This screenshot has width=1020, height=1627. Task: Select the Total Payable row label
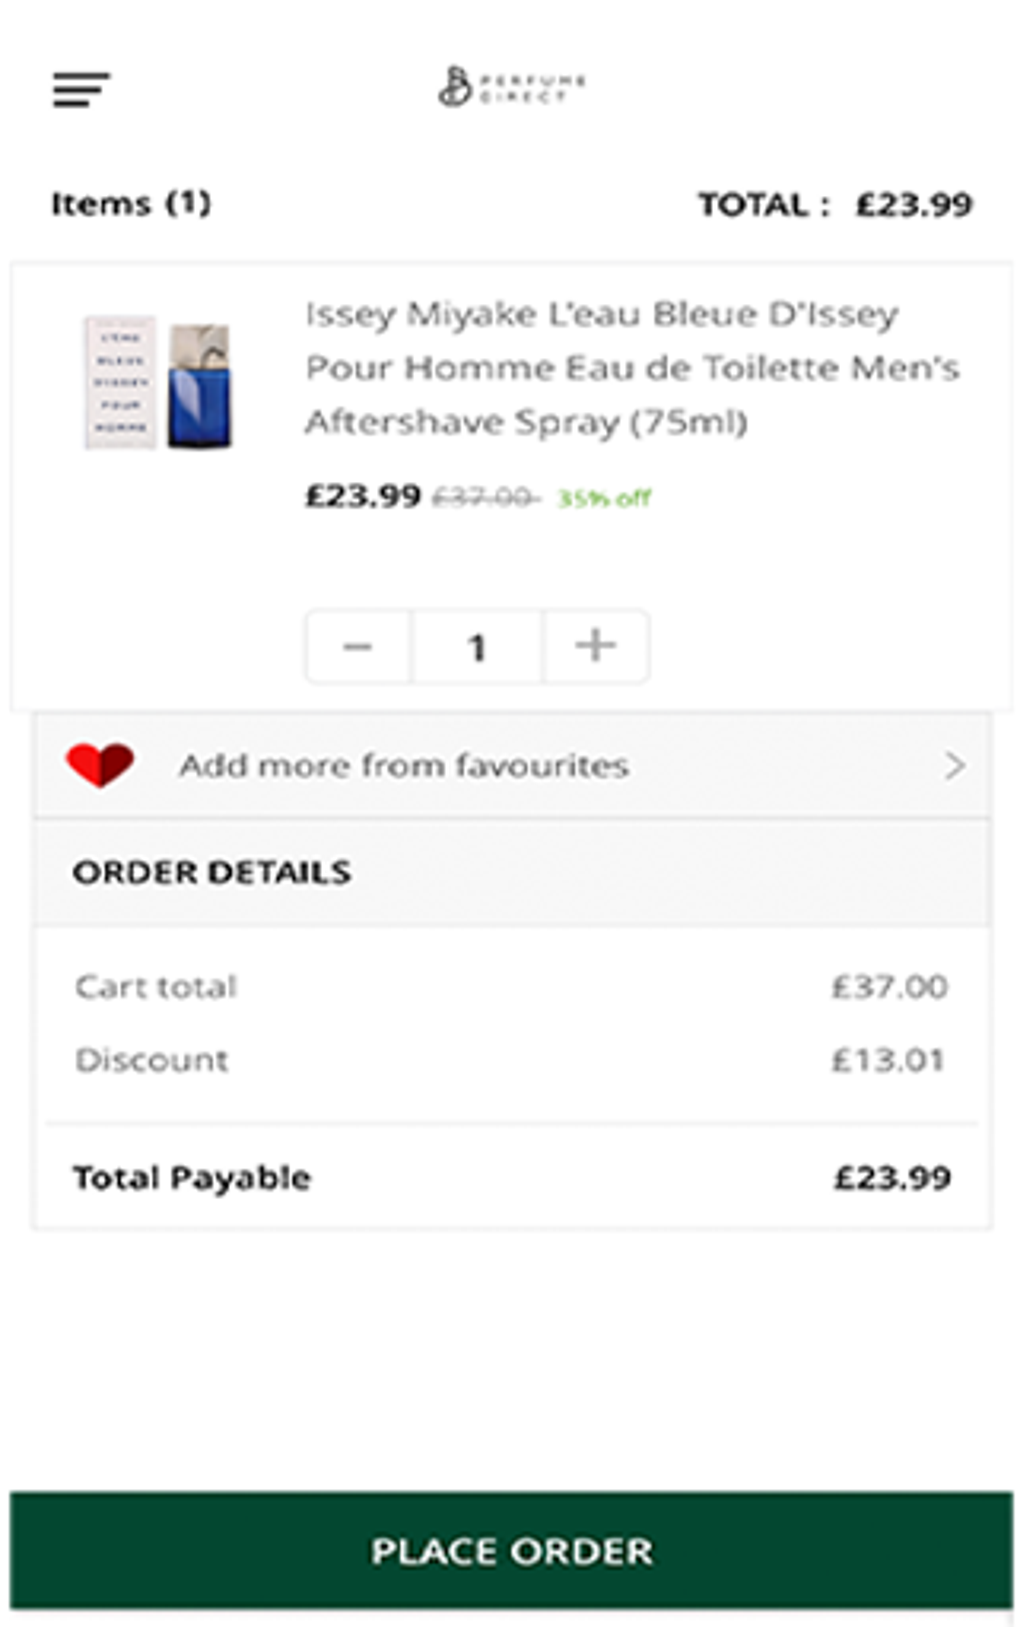[x=191, y=1178]
